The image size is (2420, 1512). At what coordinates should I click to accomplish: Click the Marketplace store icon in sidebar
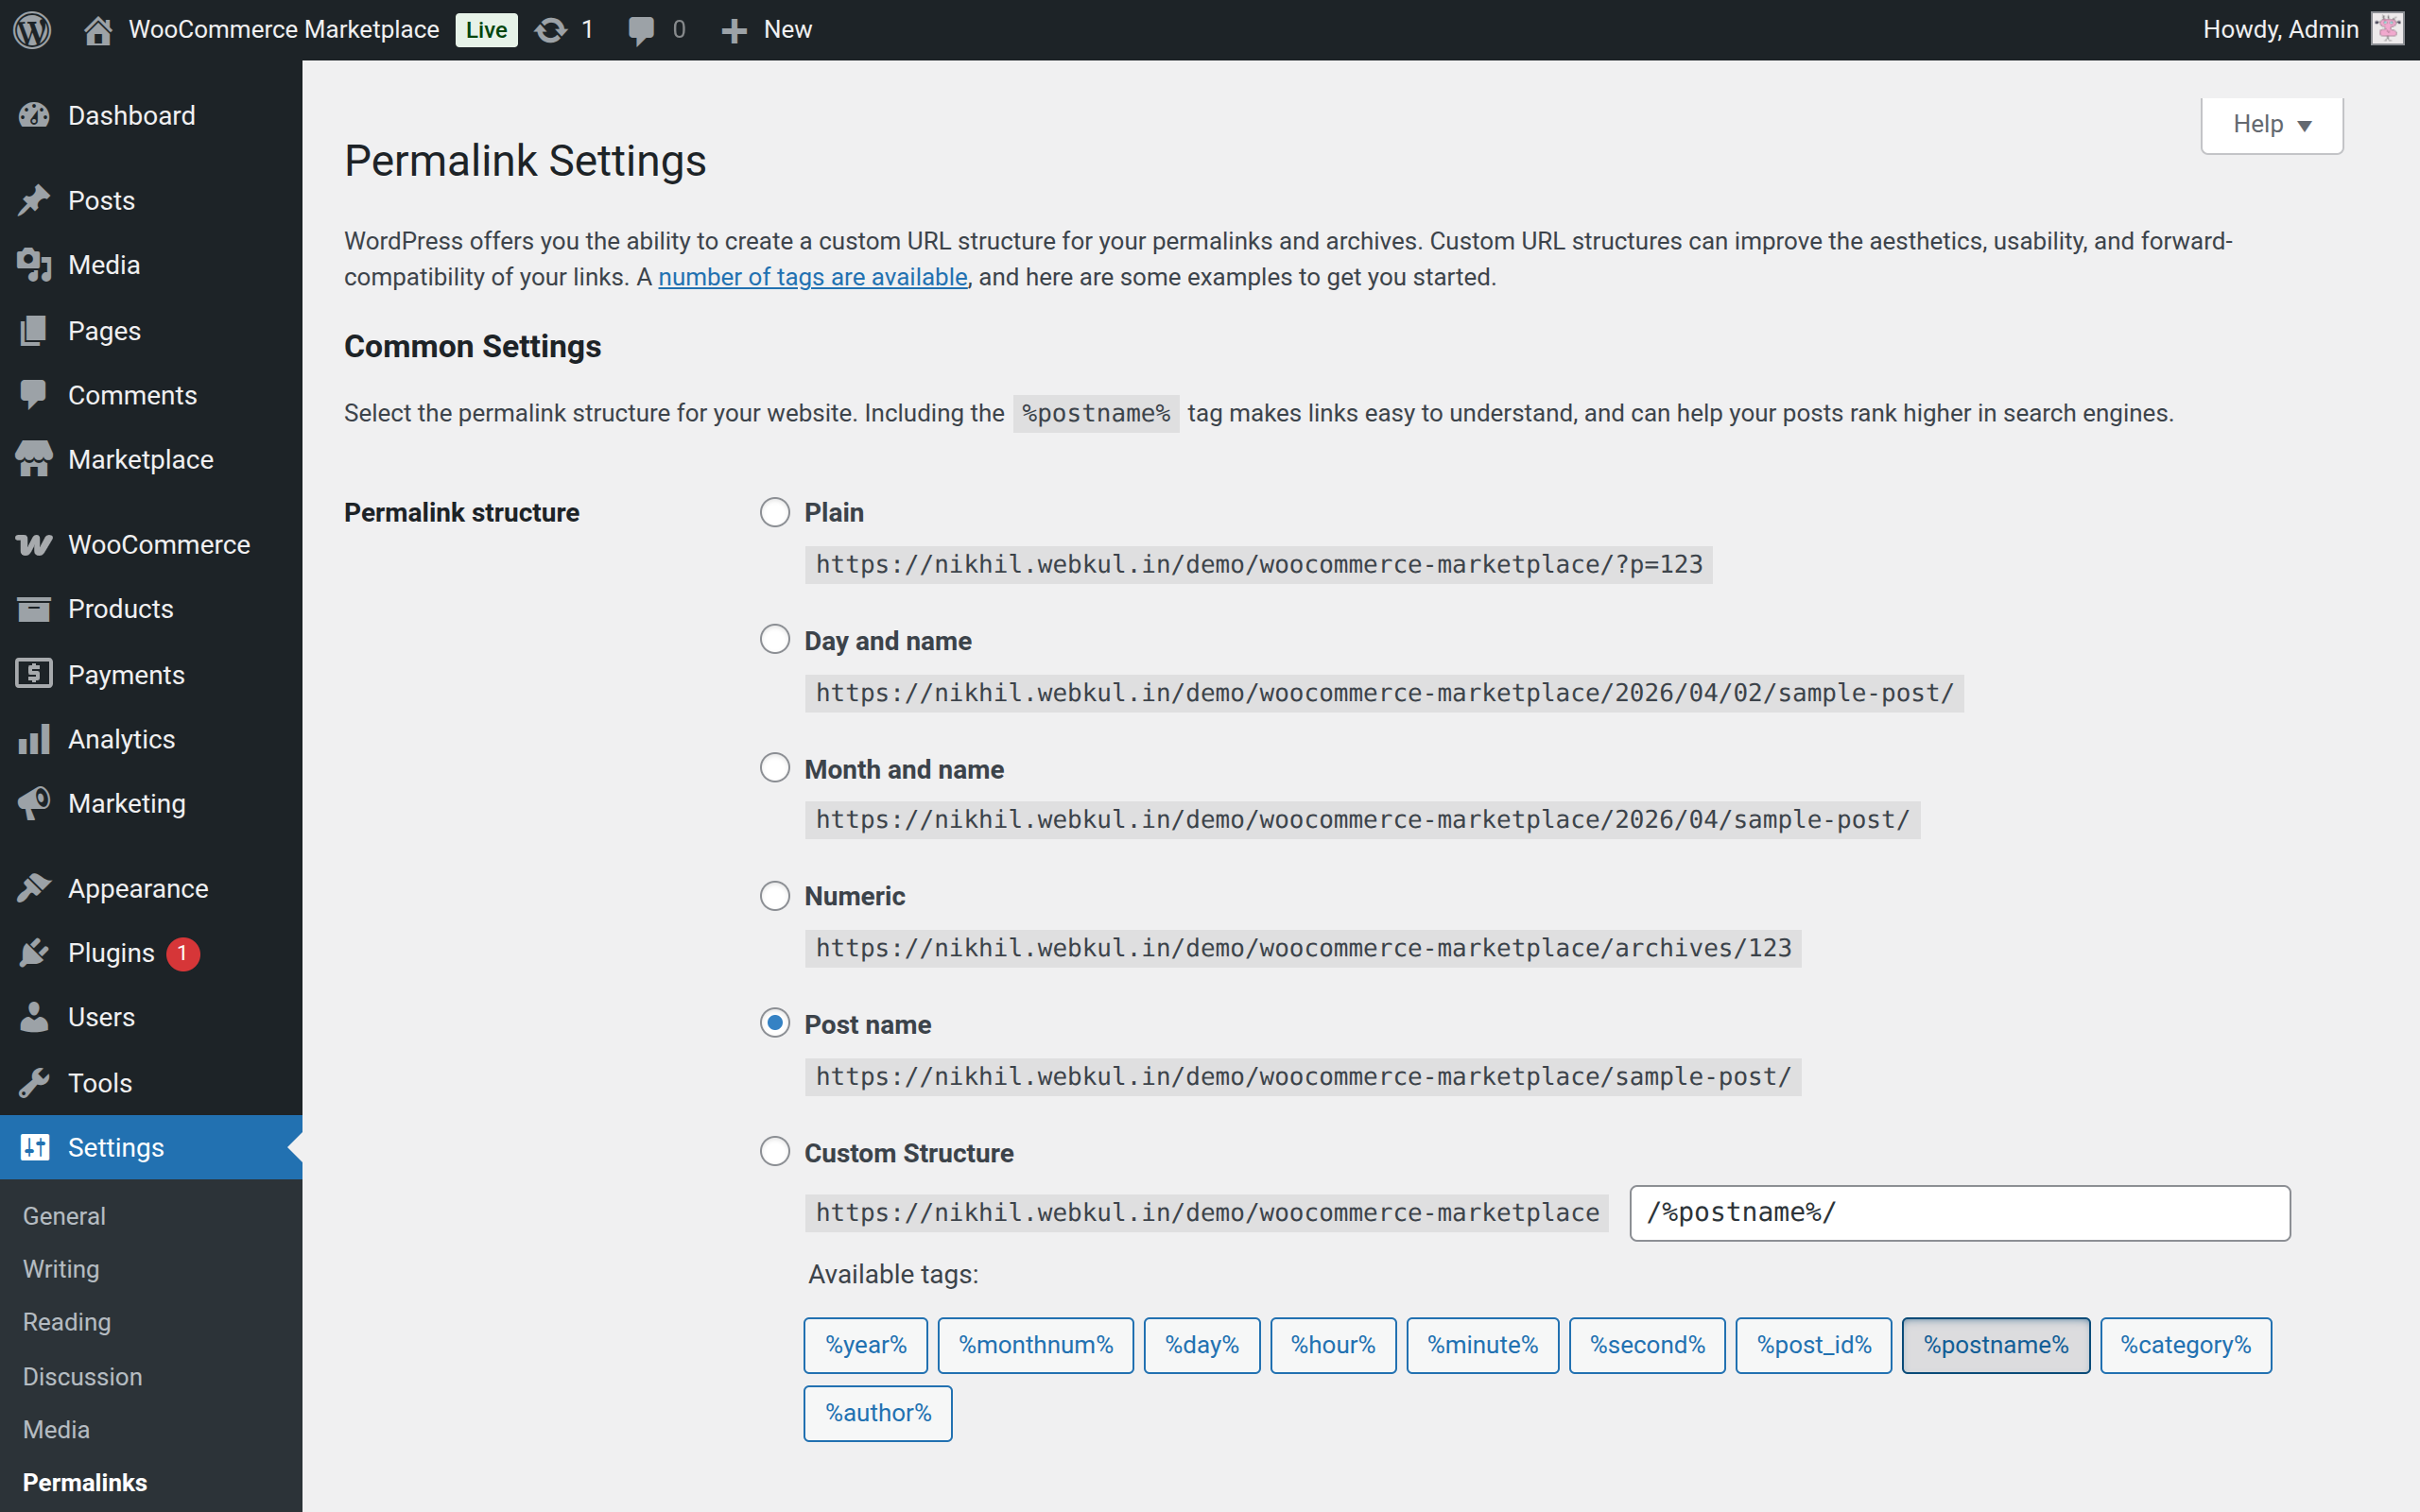[34, 459]
